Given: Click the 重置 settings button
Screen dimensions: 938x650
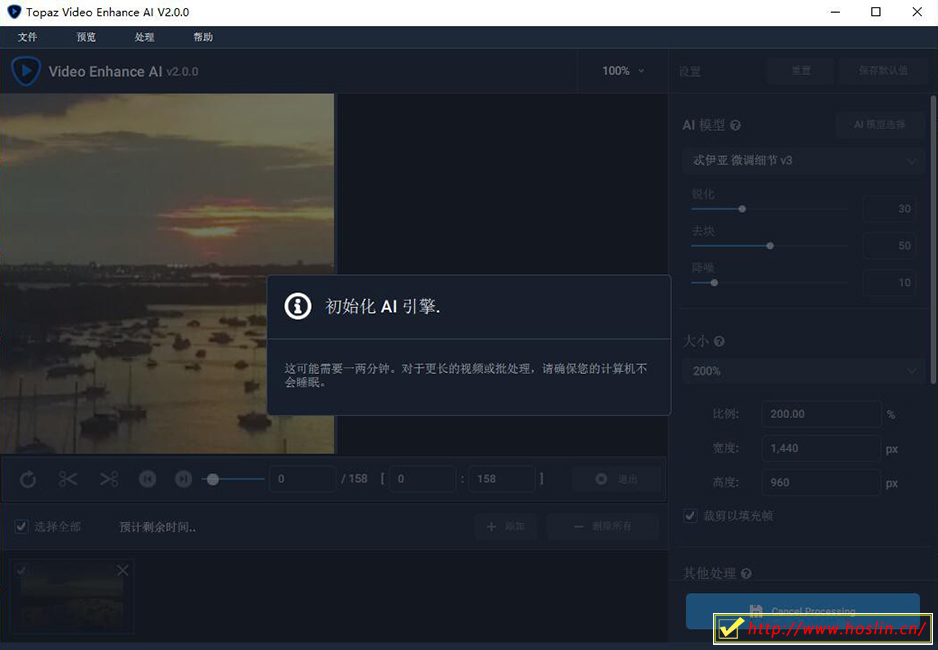Looking at the screenshot, I should (x=800, y=71).
